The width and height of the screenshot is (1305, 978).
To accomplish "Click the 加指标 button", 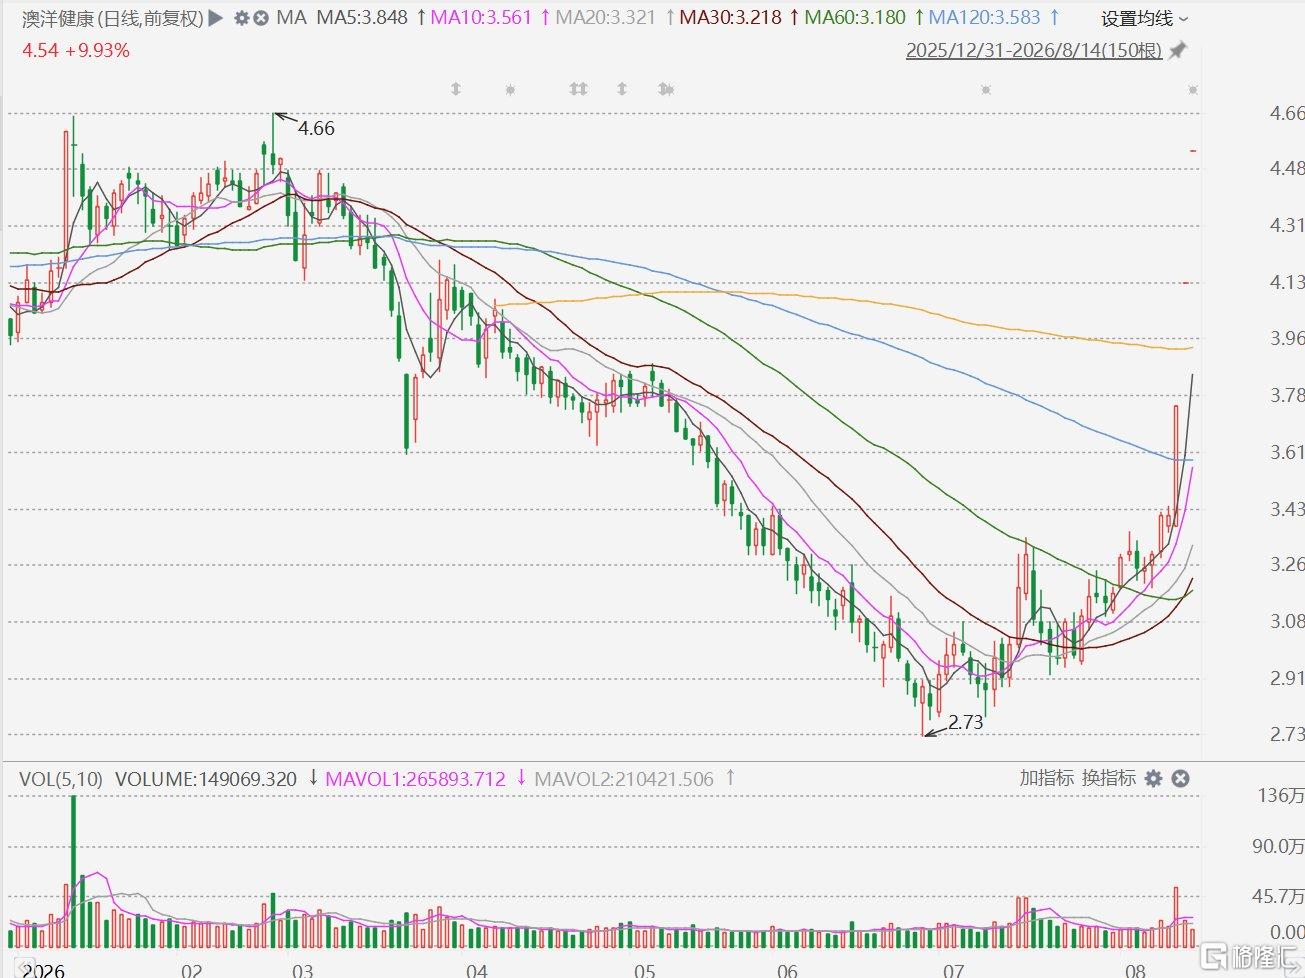I will [1046, 778].
